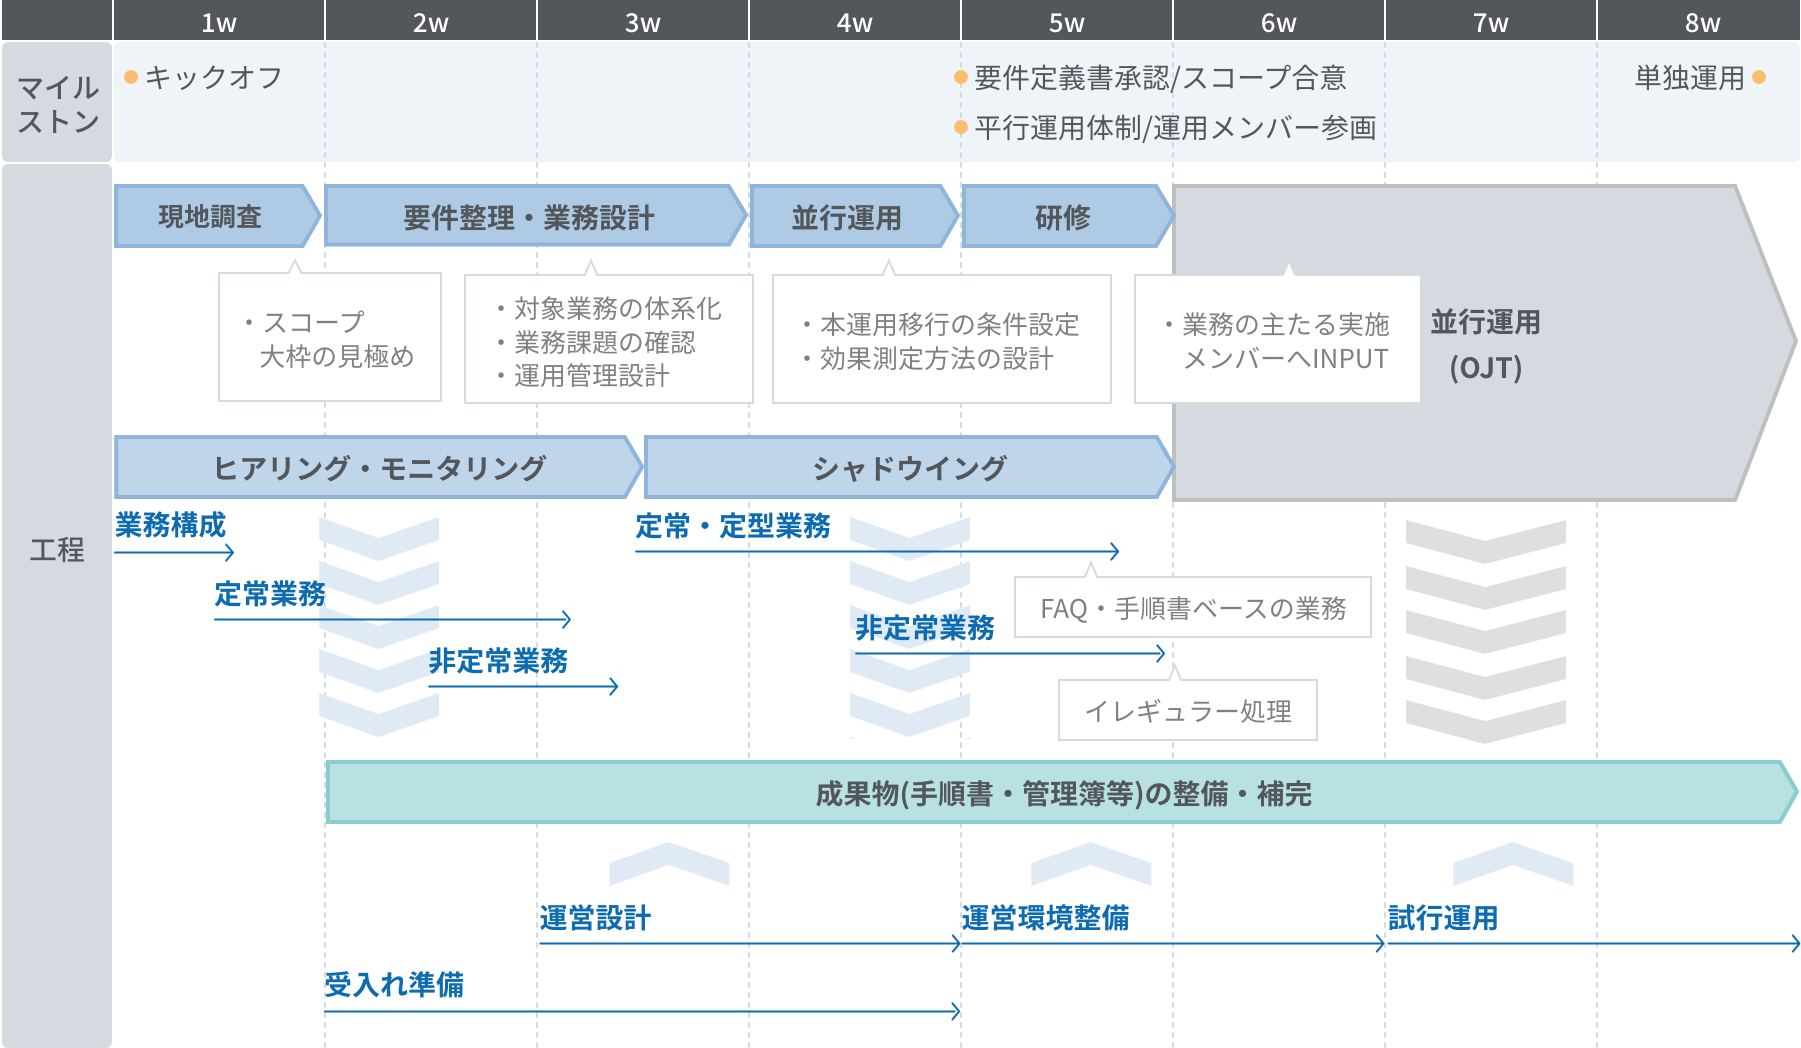Click the 5w week header
Viewport: 1801px width, 1048px height.
pos(1067,21)
